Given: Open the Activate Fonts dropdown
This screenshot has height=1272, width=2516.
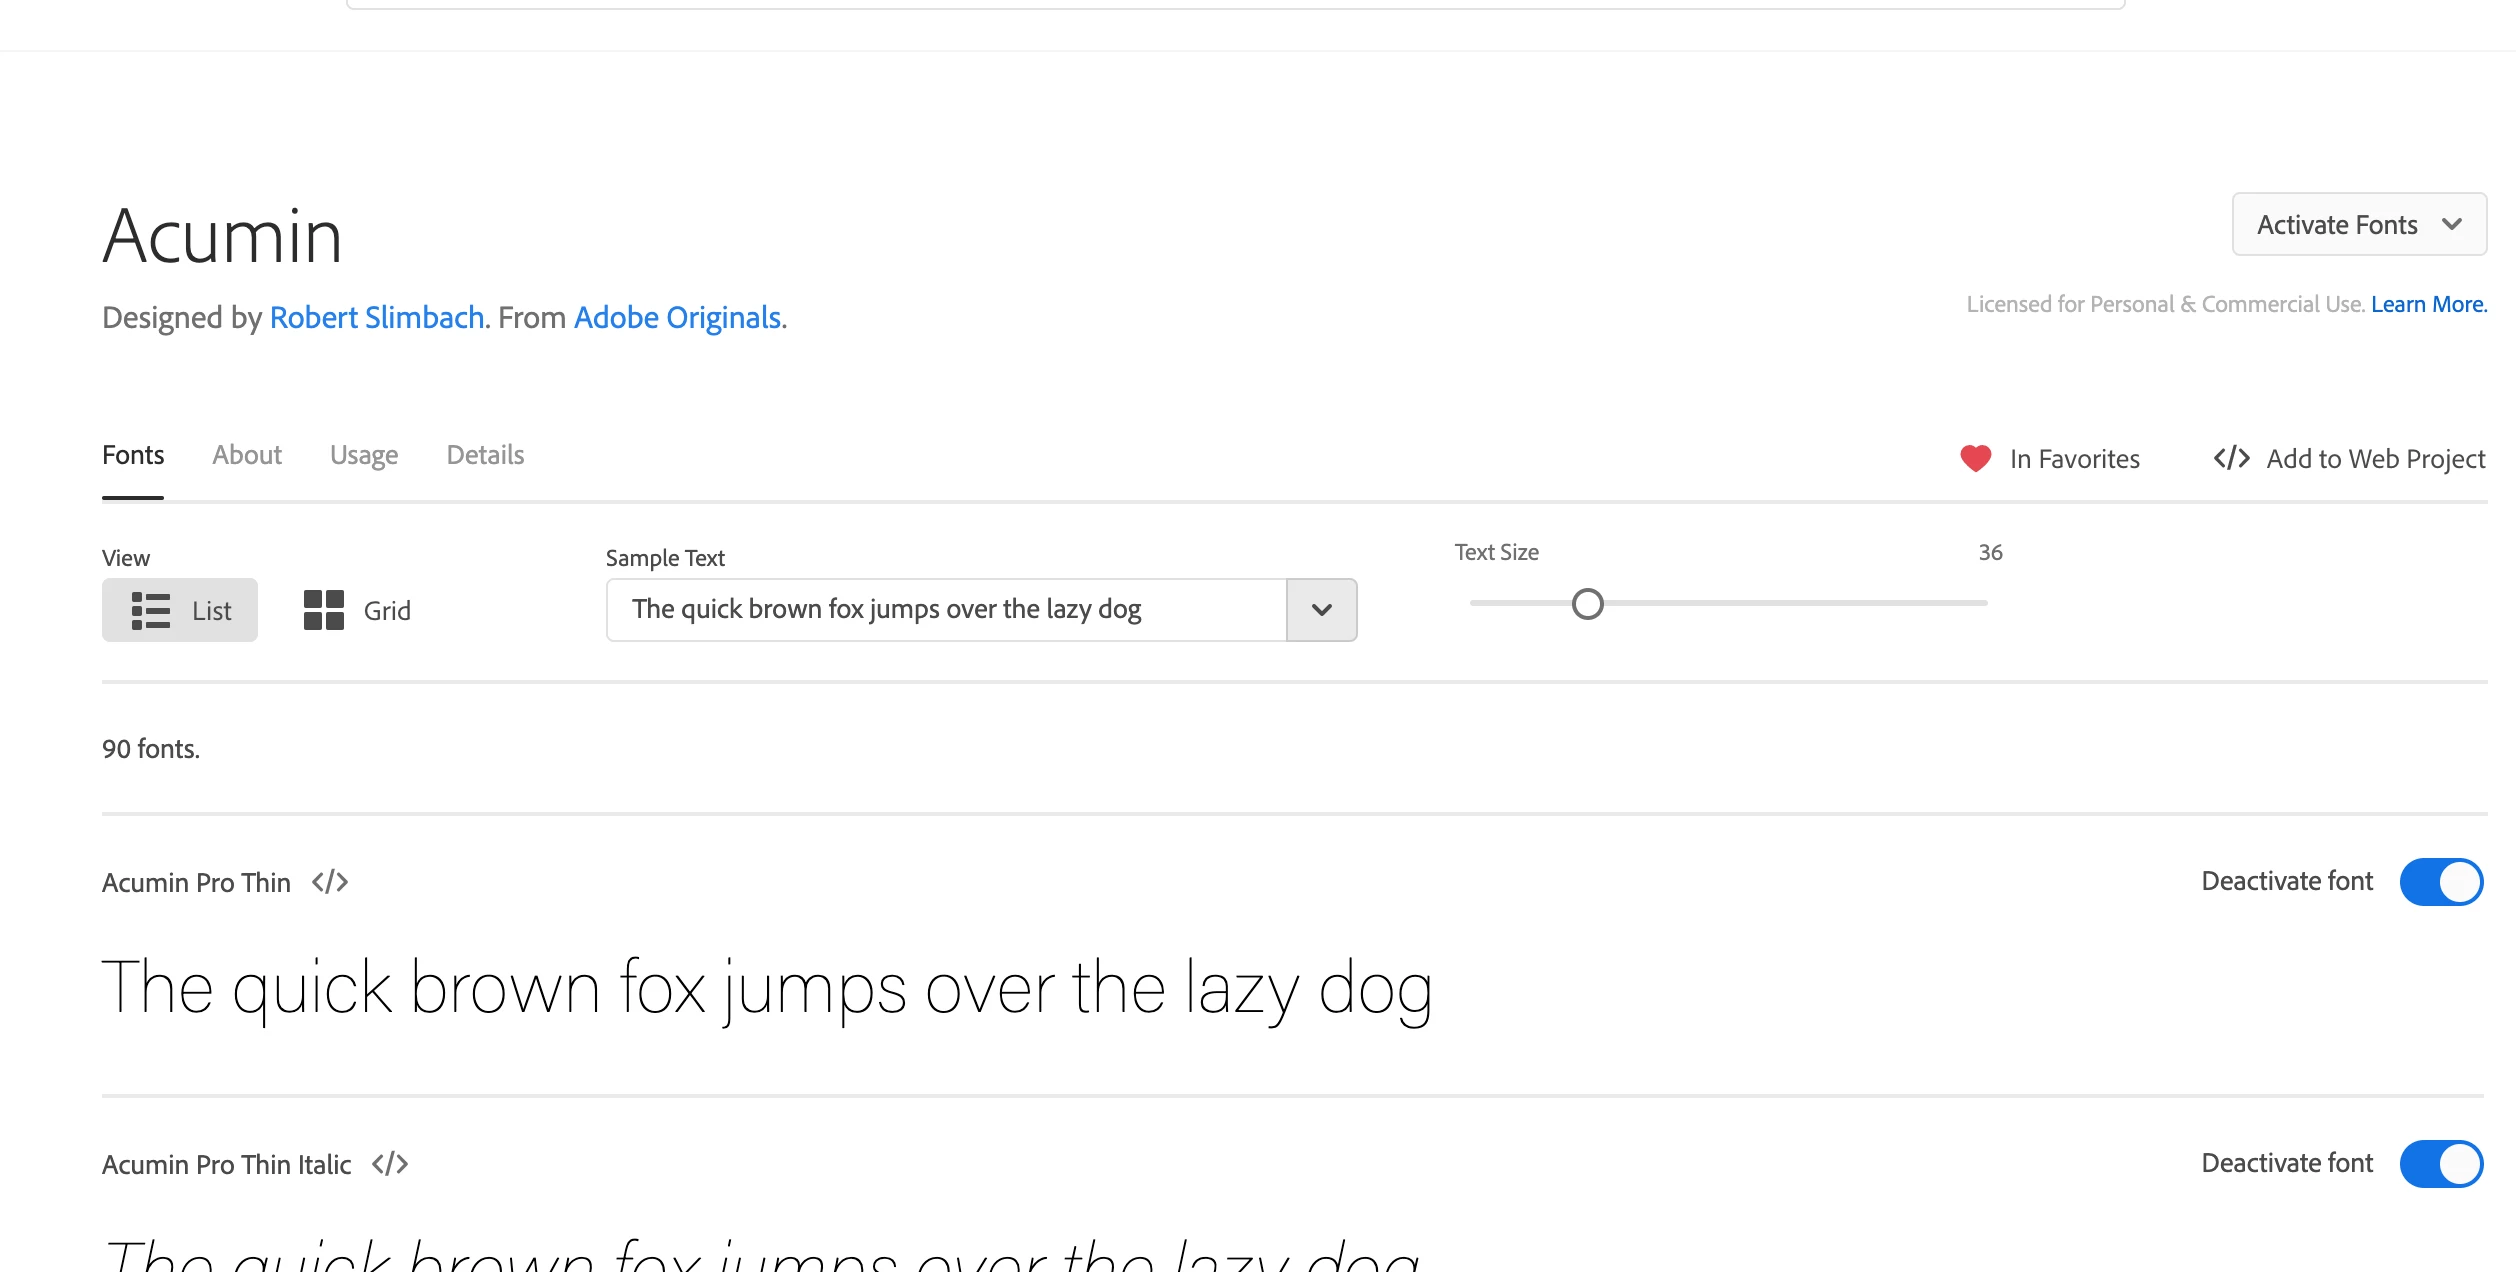Looking at the screenshot, I should tap(2358, 225).
